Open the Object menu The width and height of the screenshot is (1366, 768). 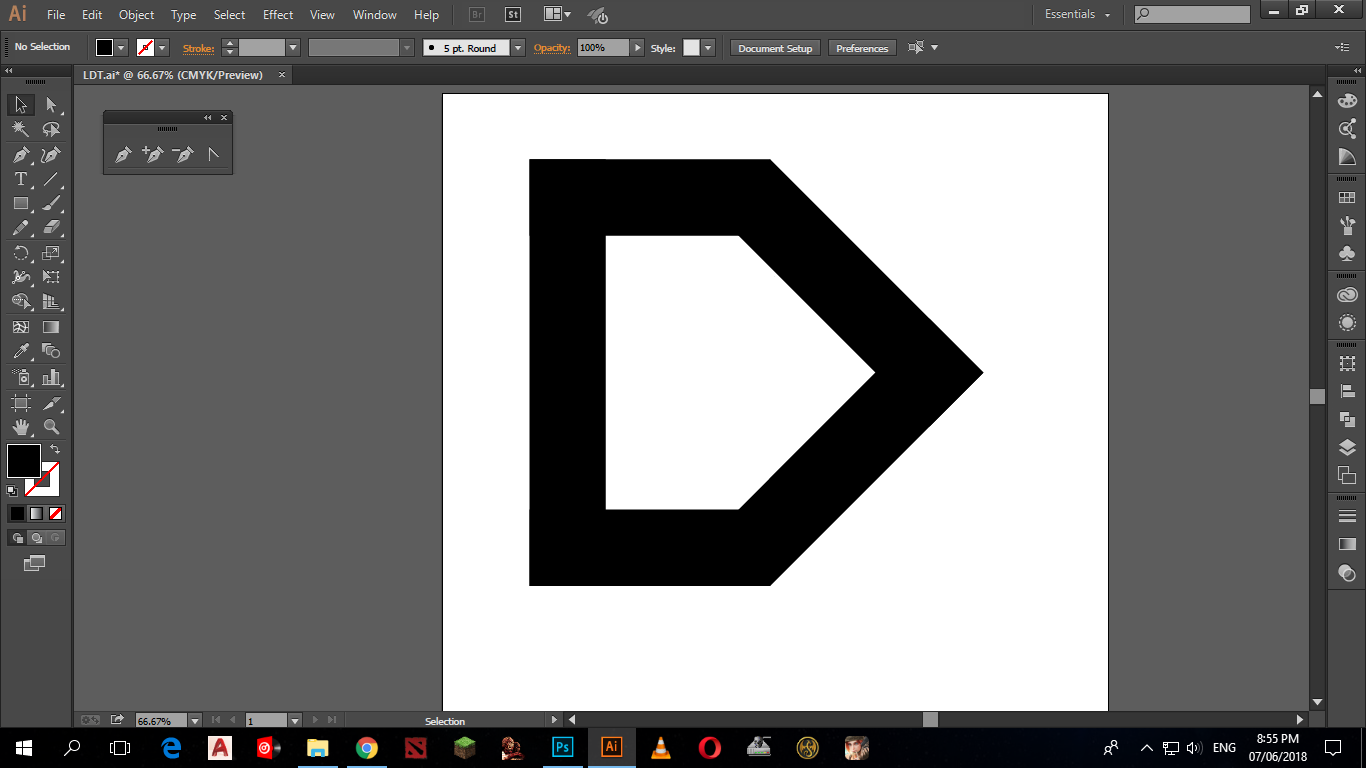[136, 15]
